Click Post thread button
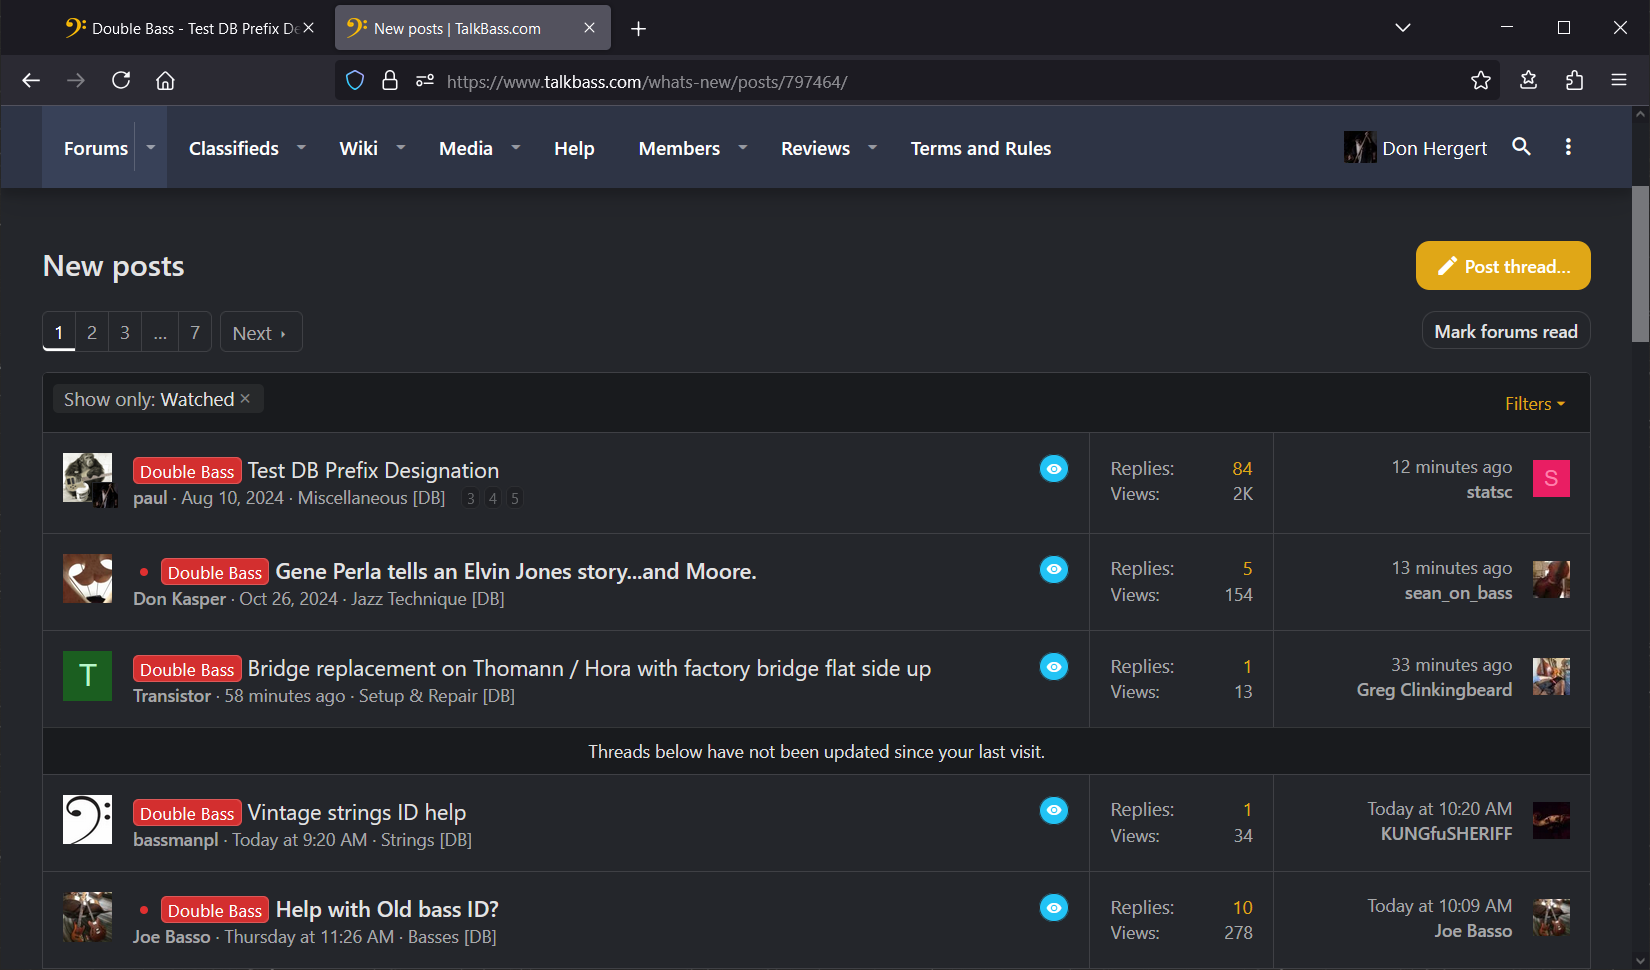This screenshot has height=970, width=1650. pos(1503,266)
